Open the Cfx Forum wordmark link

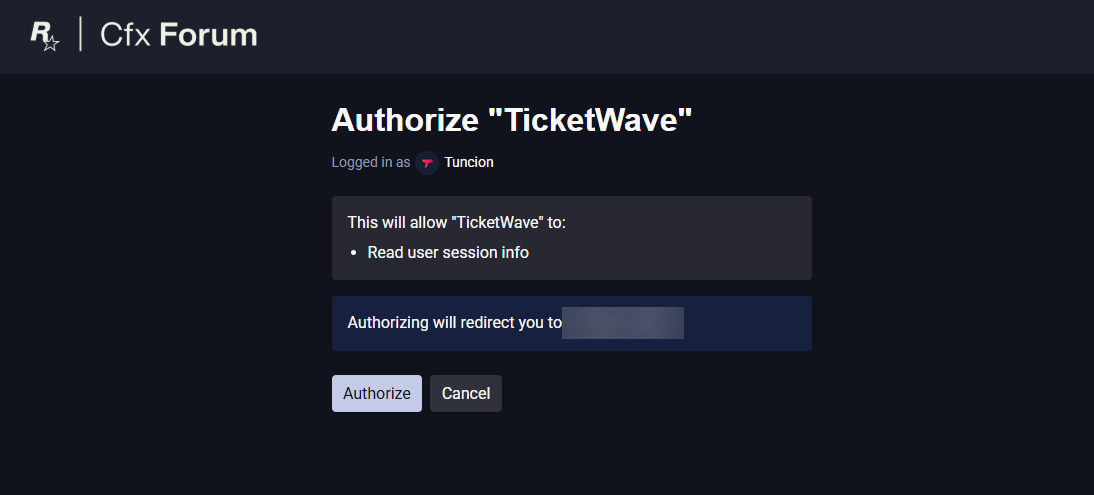[179, 35]
